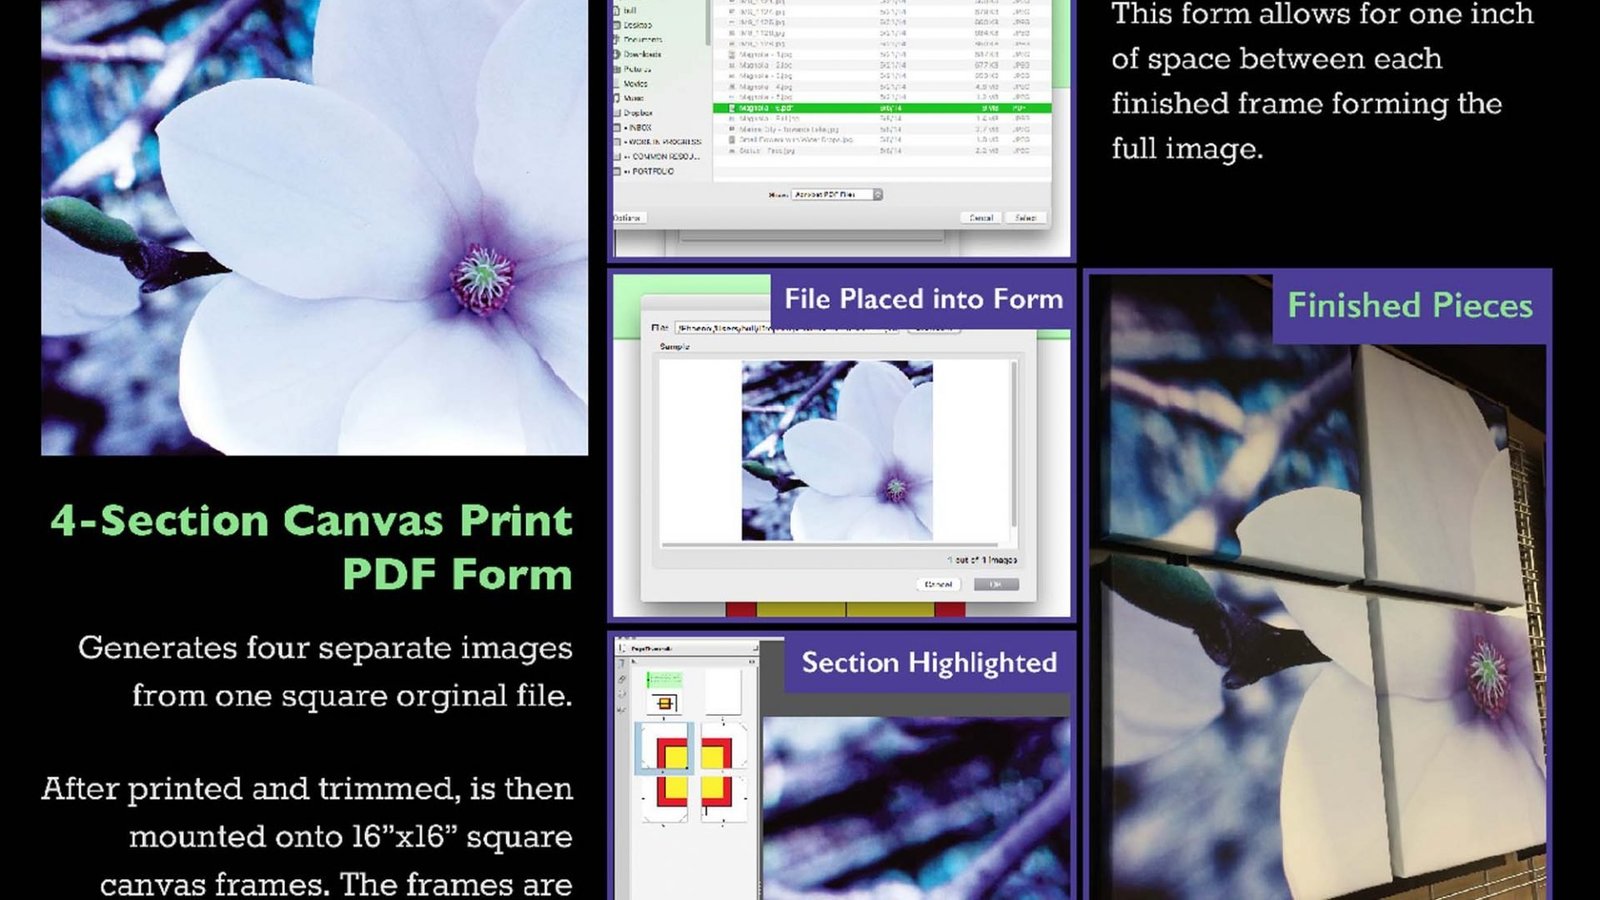
Task: Click the Options button in file dialog
Action: (627, 217)
